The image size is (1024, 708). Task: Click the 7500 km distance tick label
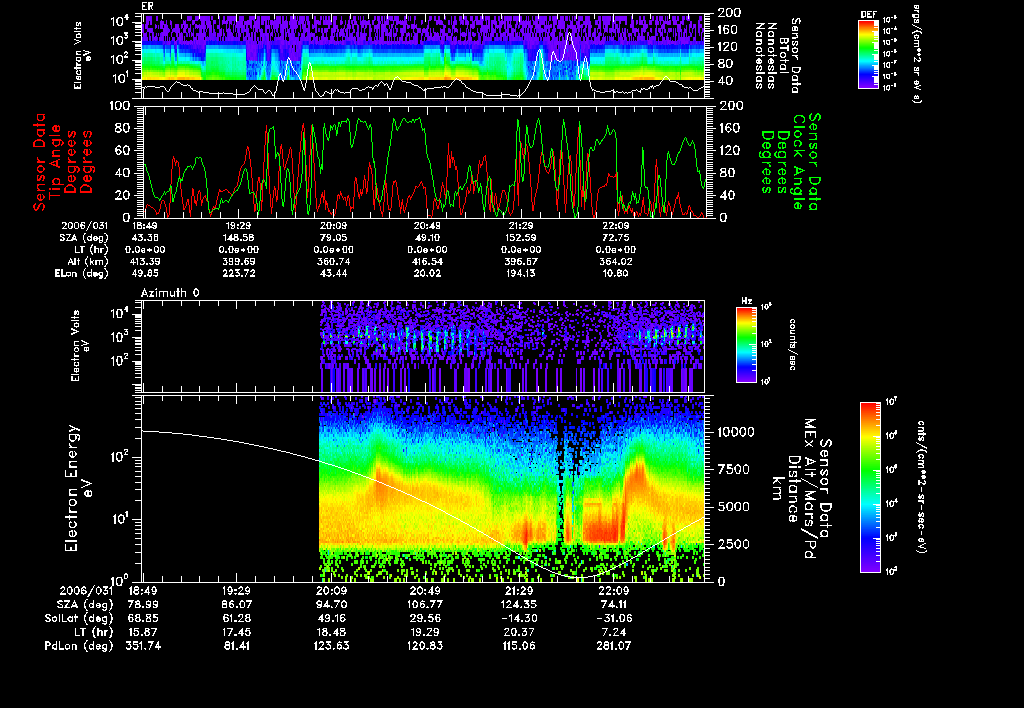(x=733, y=470)
